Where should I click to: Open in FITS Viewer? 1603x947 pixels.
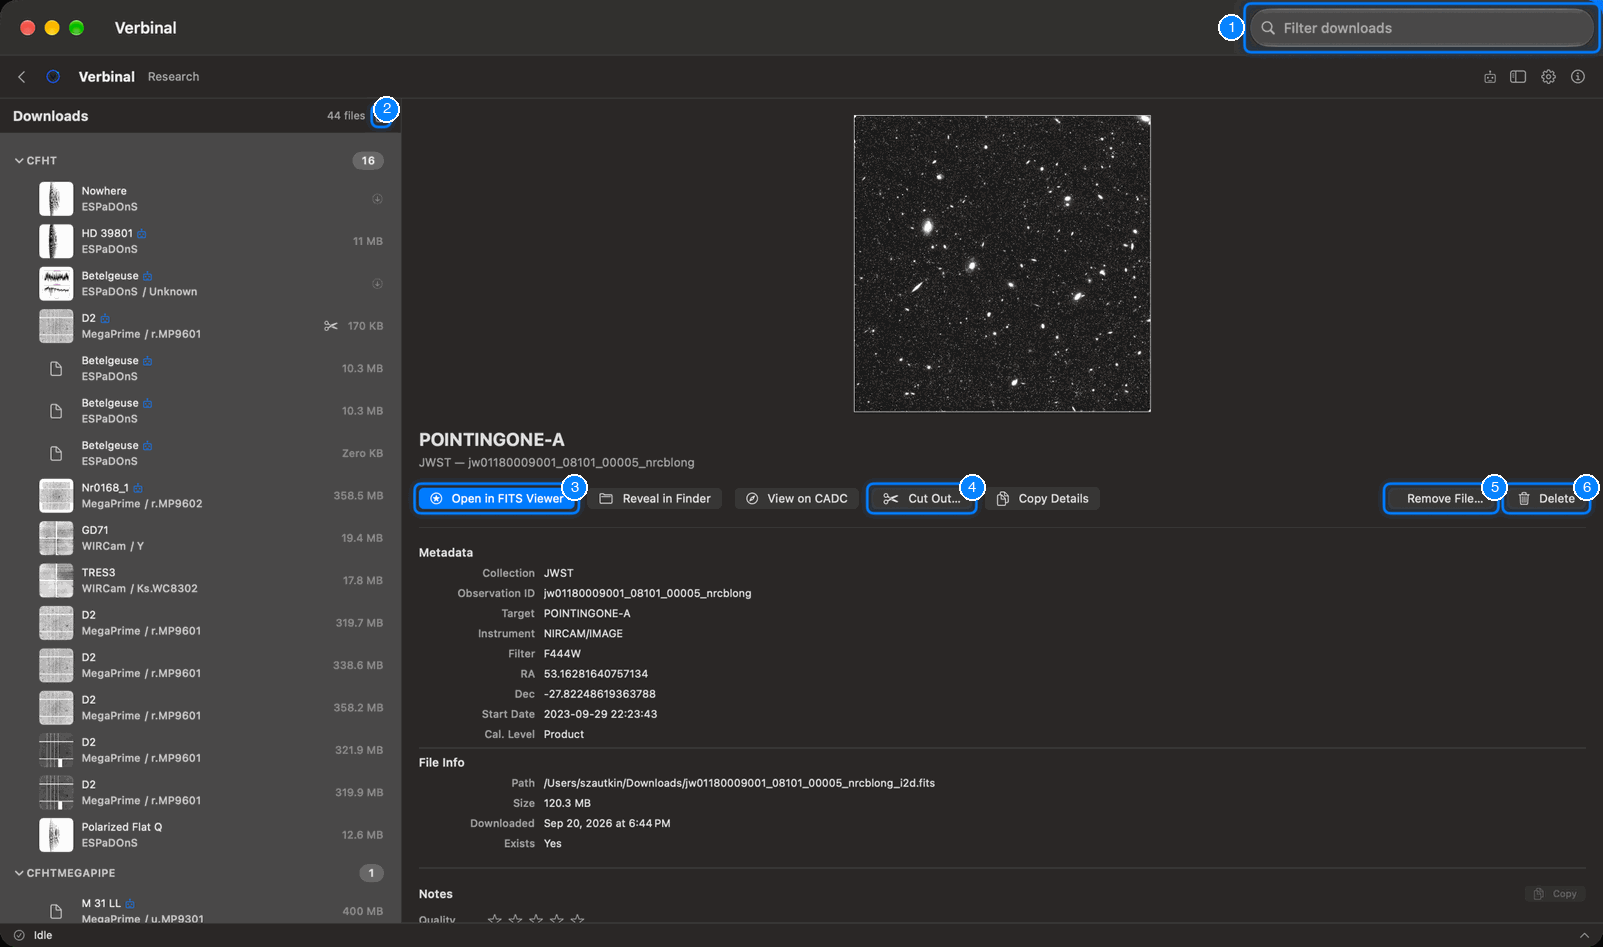click(497, 499)
